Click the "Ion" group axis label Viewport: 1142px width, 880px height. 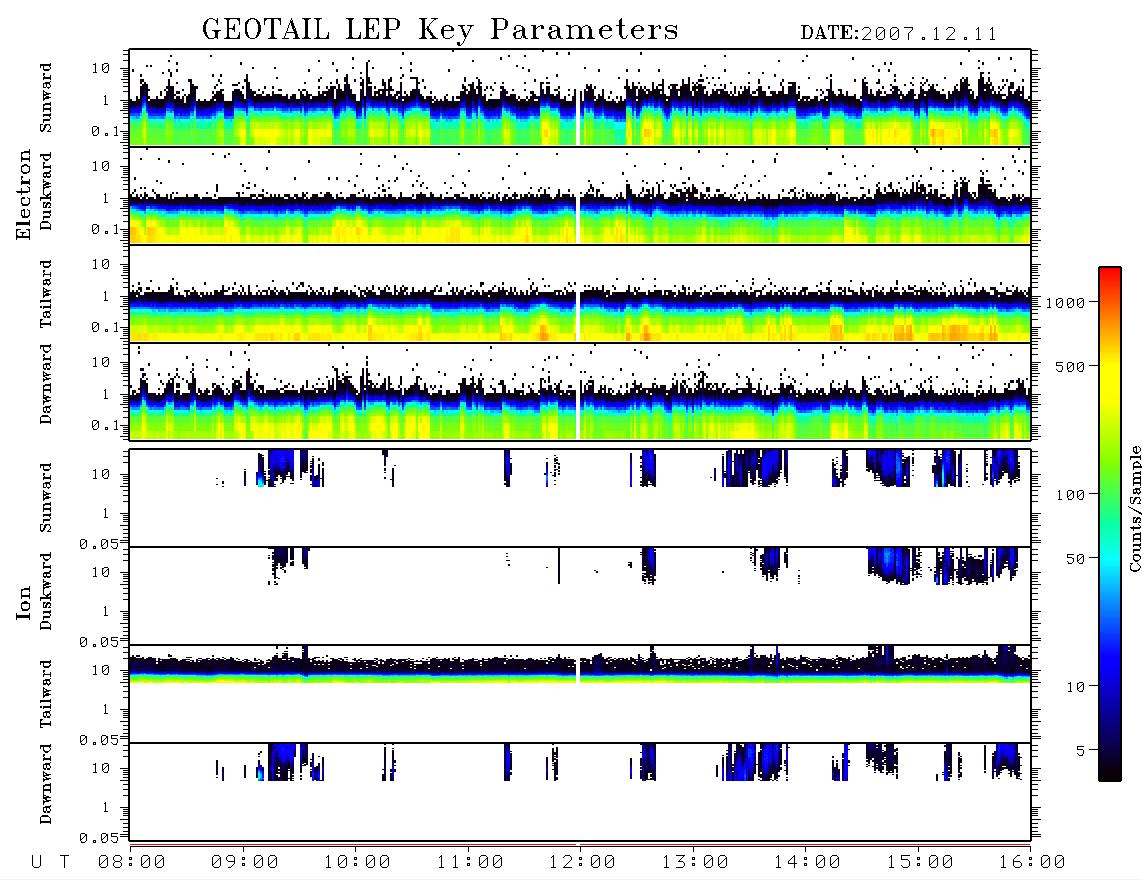[x=23, y=602]
